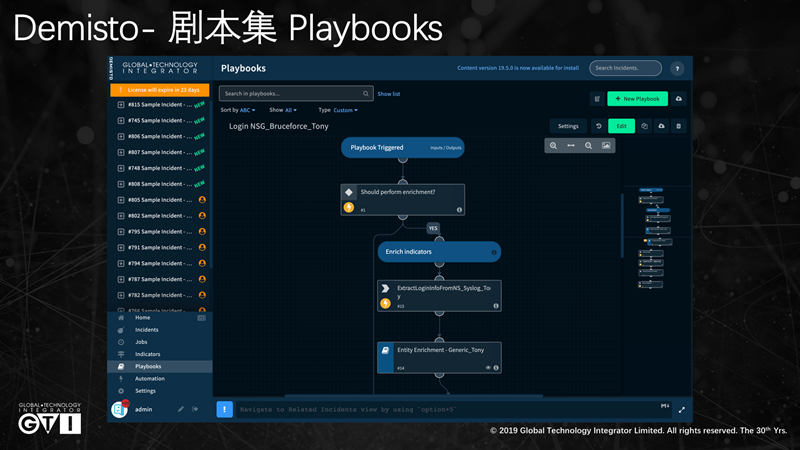Click the Content version 19.5.0 install link
Viewport: 800px width, 450px height.
click(x=518, y=68)
